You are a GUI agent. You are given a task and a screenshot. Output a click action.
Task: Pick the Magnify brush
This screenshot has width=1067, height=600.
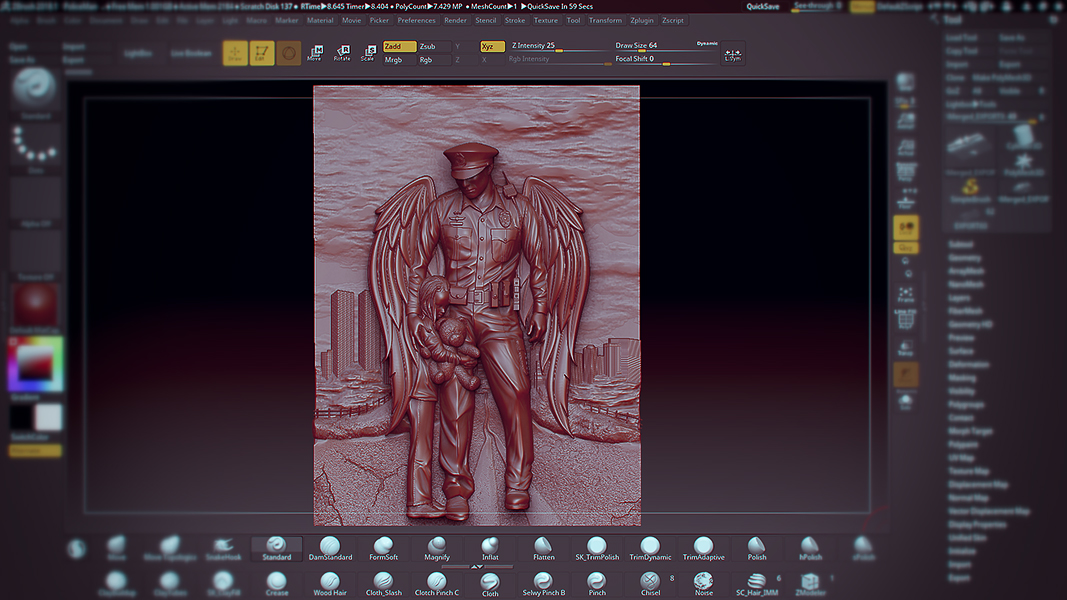point(437,548)
